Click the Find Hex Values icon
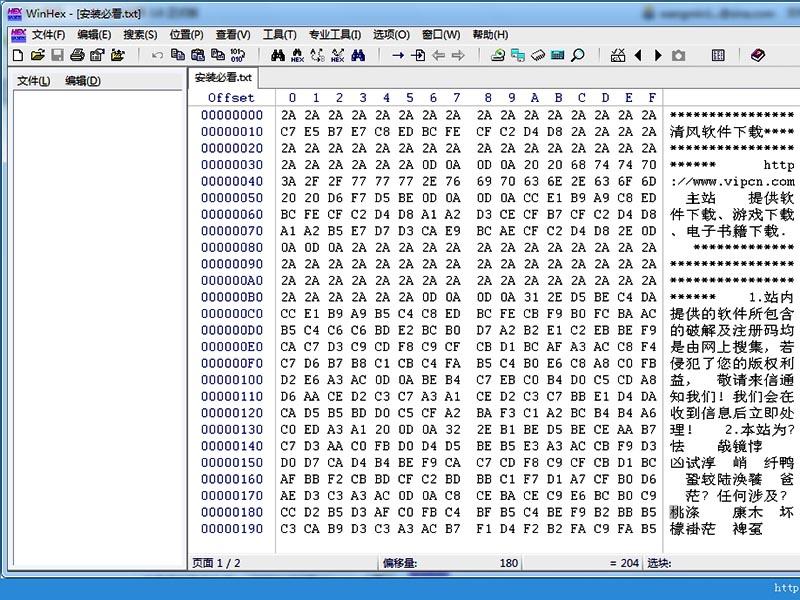The height and width of the screenshot is (600, 800). tap(297, 55)
